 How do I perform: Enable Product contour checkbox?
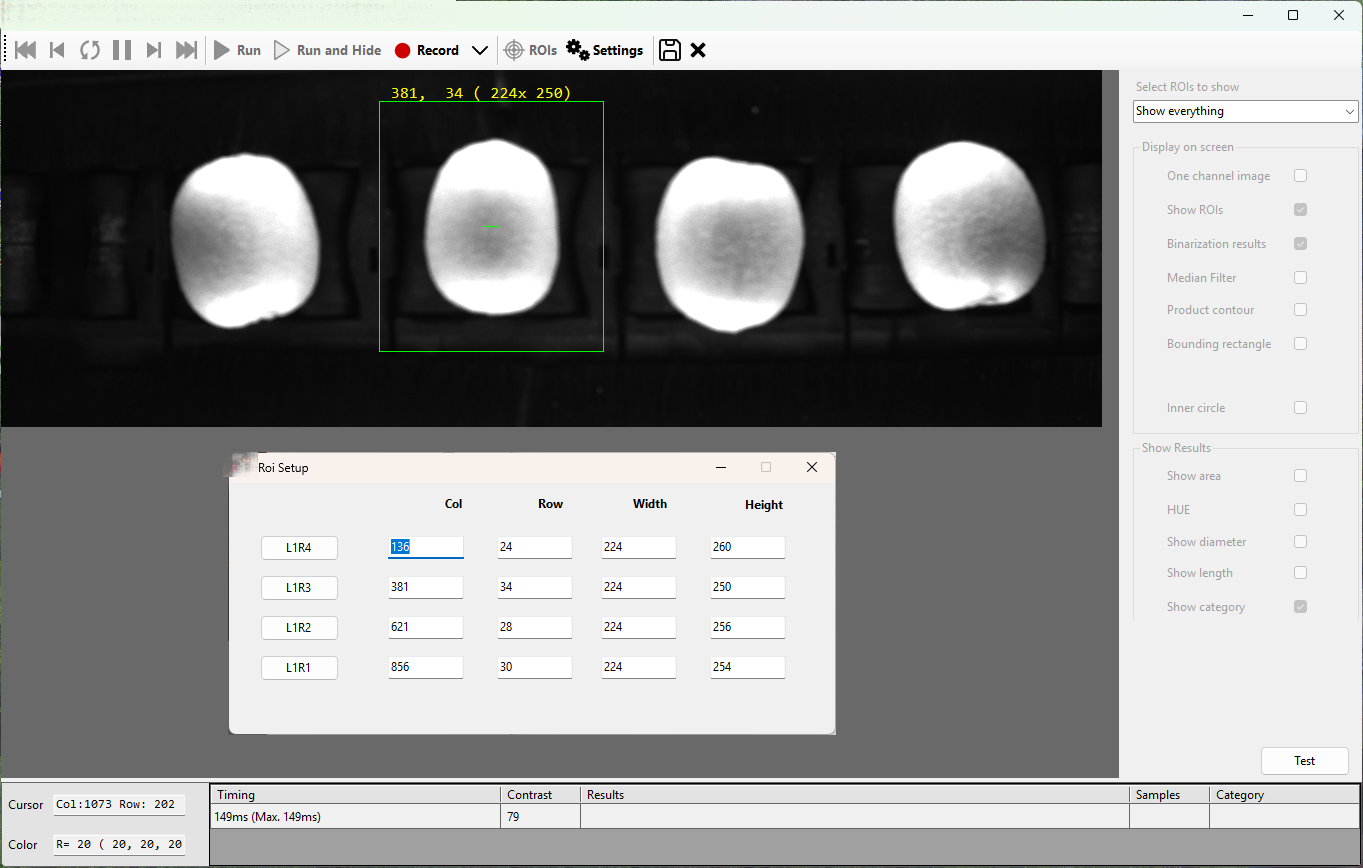pos(1300,310)
